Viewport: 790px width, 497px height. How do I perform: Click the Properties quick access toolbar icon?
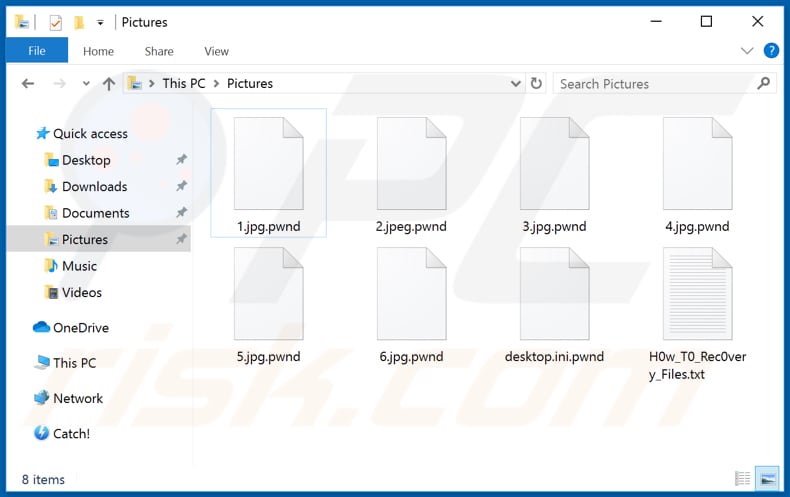pyautogui.click(x=55, y=22)
